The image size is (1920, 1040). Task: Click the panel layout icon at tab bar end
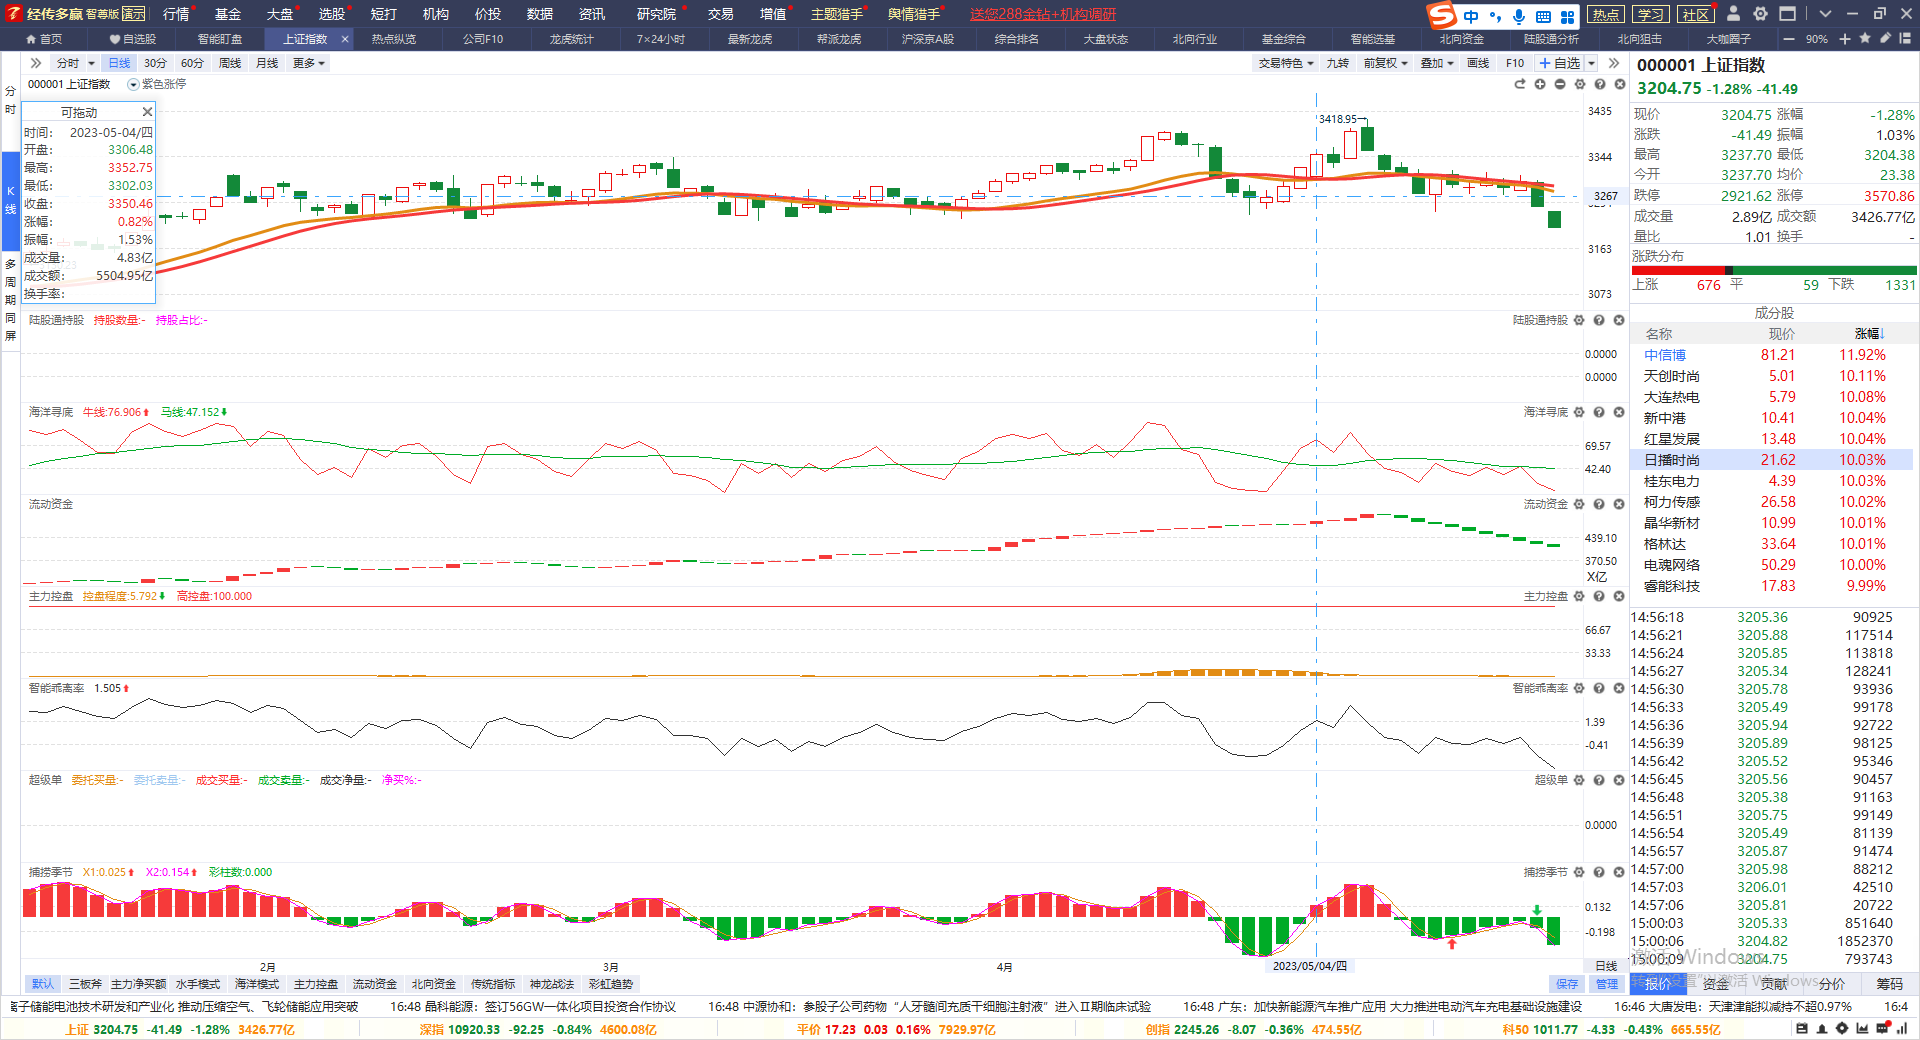pyautogui.click(x=1906, y=39)
